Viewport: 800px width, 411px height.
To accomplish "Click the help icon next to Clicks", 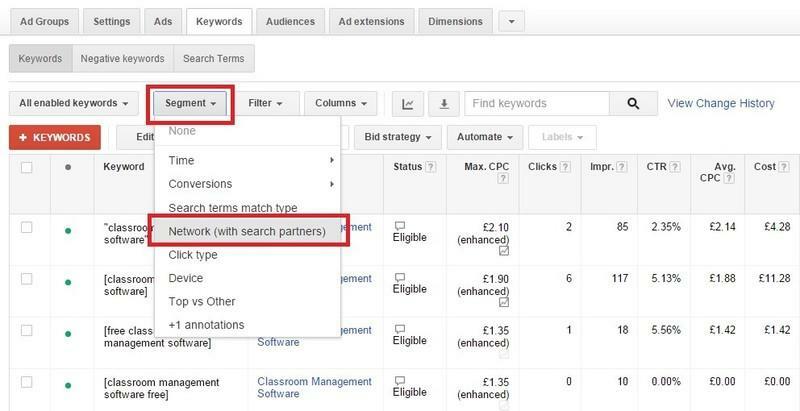I will tap(565, 167).
